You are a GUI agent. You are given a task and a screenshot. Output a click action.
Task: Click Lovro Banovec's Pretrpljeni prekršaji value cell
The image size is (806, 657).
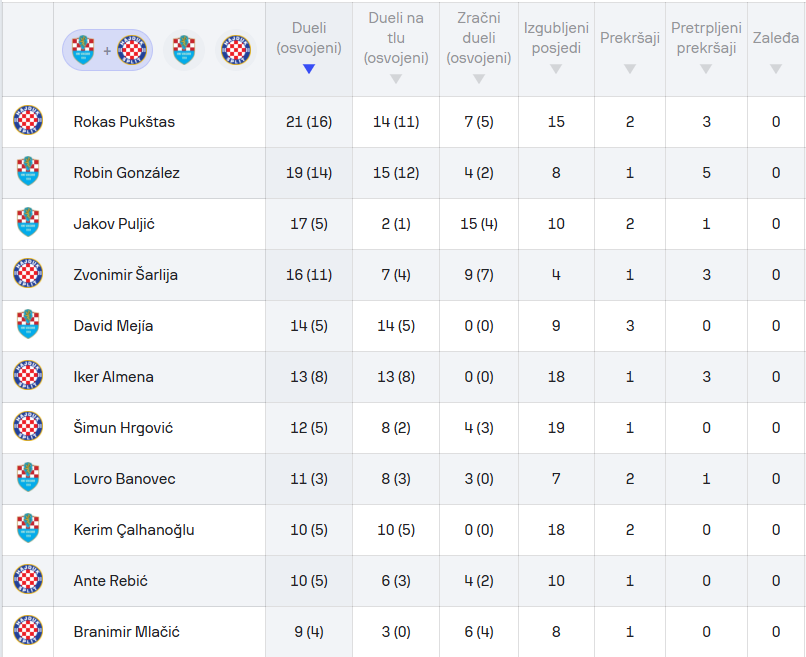point(706,479)
